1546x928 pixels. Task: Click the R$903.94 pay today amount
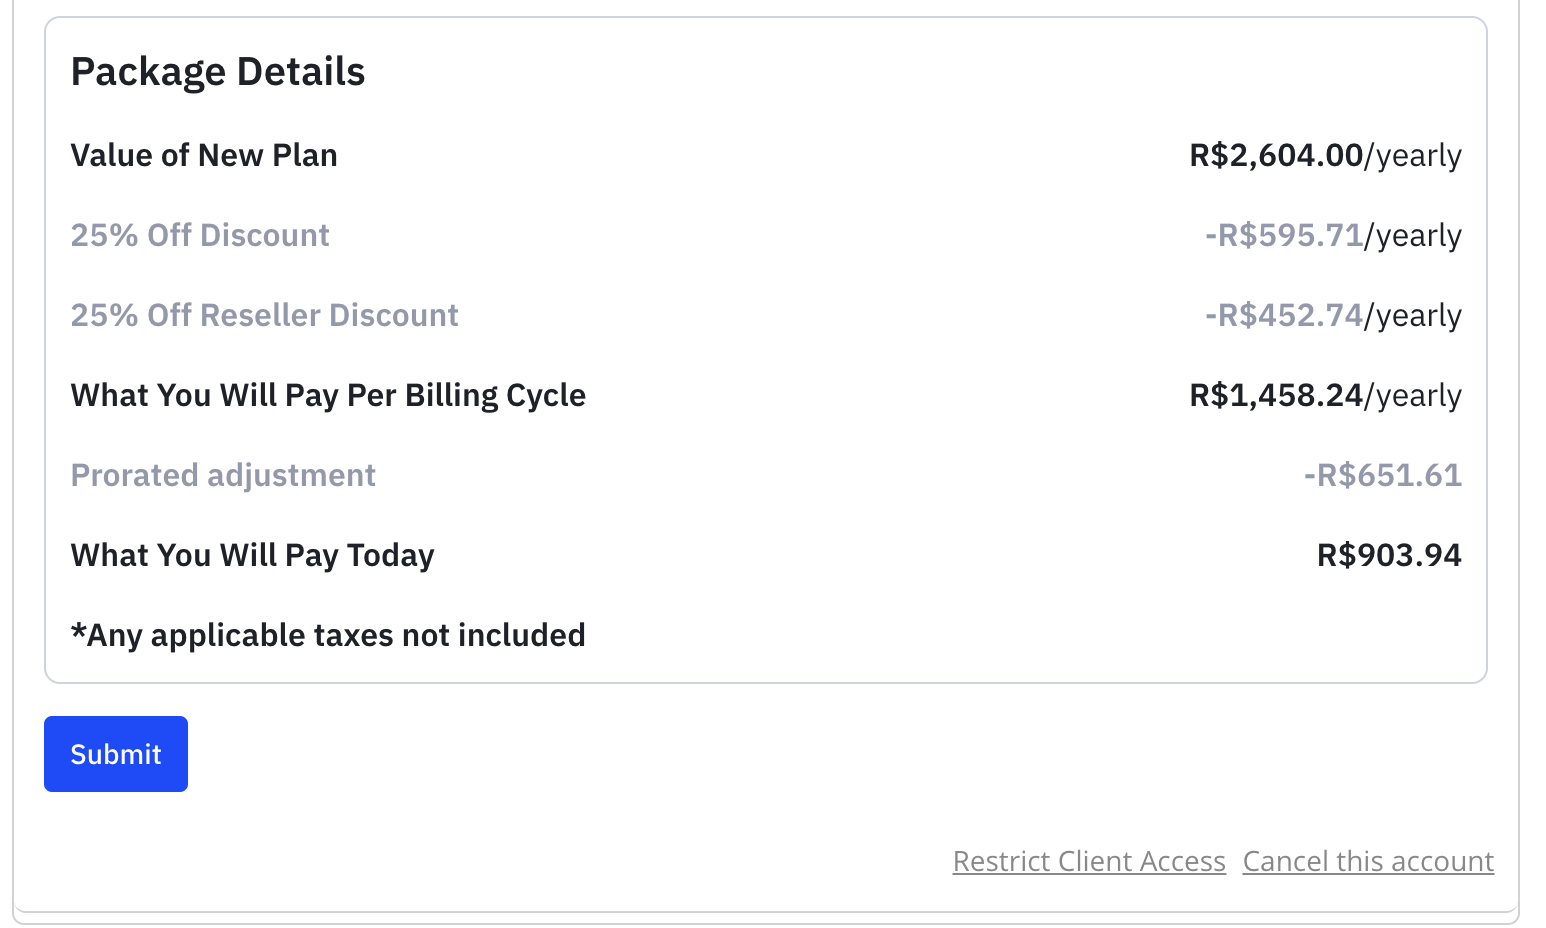click(1389, 555)
